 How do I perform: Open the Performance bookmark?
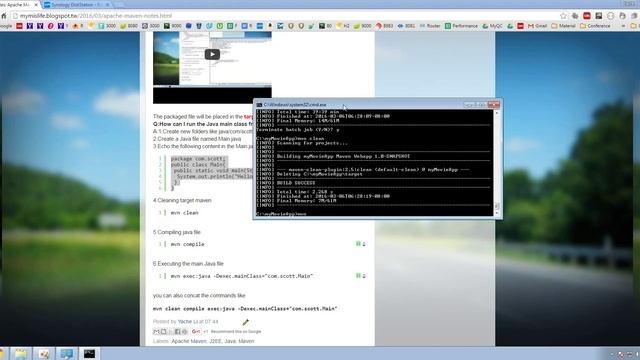click(461, 26)
